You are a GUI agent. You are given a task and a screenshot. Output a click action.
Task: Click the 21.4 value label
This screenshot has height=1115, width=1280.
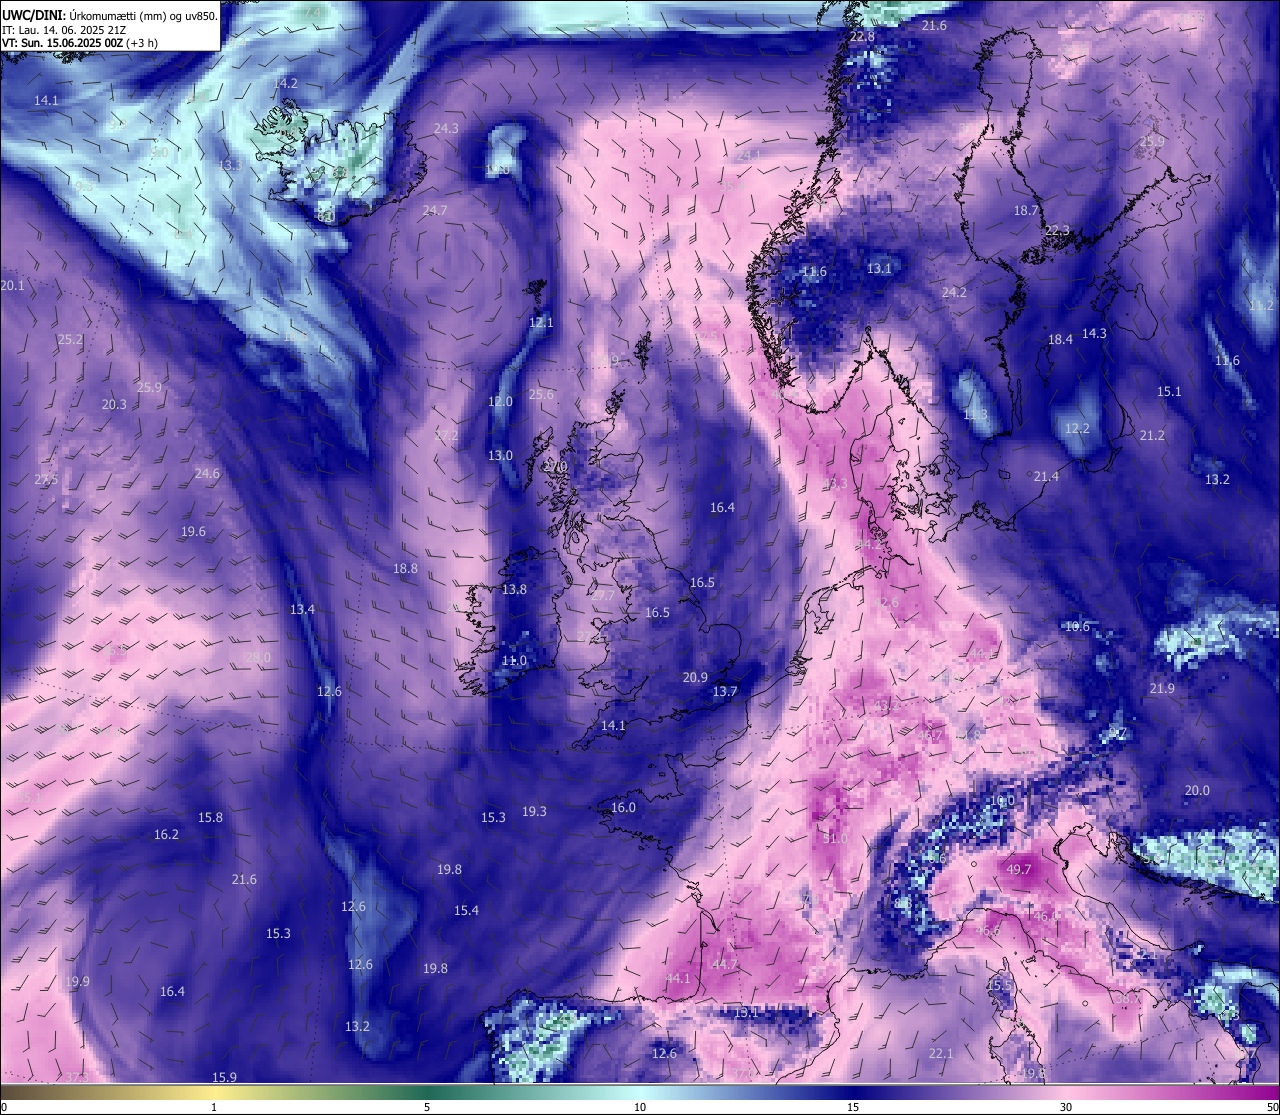tap(1046, 477)
